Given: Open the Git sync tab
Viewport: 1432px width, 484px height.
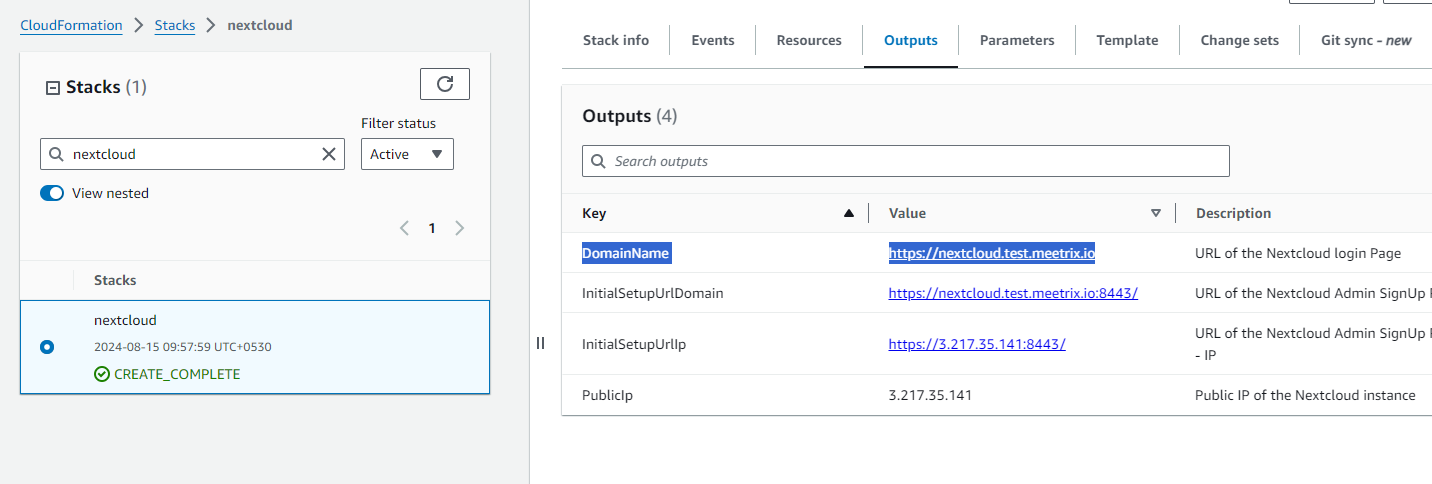Looking at the screenshot, I should [x=1366, y=40].
